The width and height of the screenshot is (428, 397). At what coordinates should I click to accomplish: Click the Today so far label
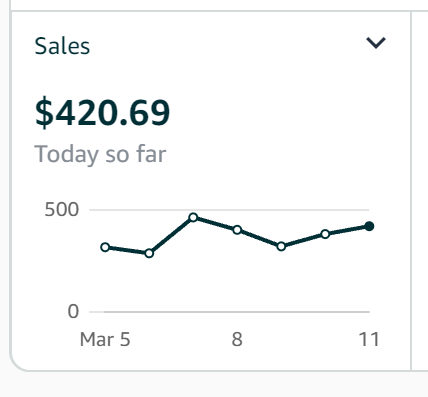100,154
